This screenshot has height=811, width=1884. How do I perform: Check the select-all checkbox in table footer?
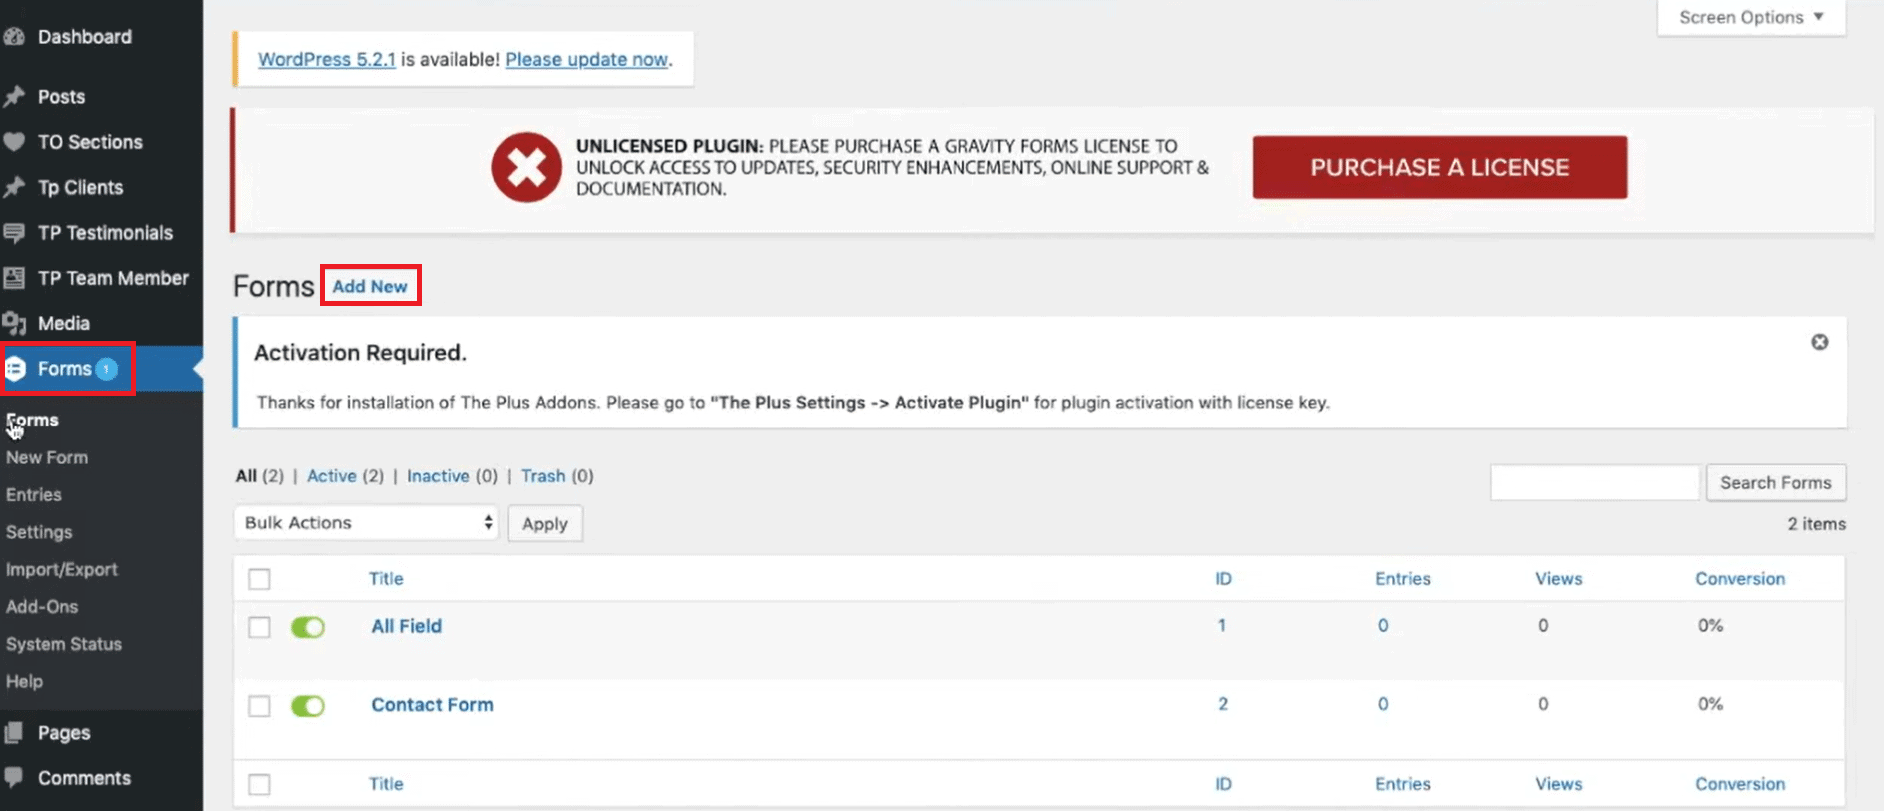(x=259, y=785)
